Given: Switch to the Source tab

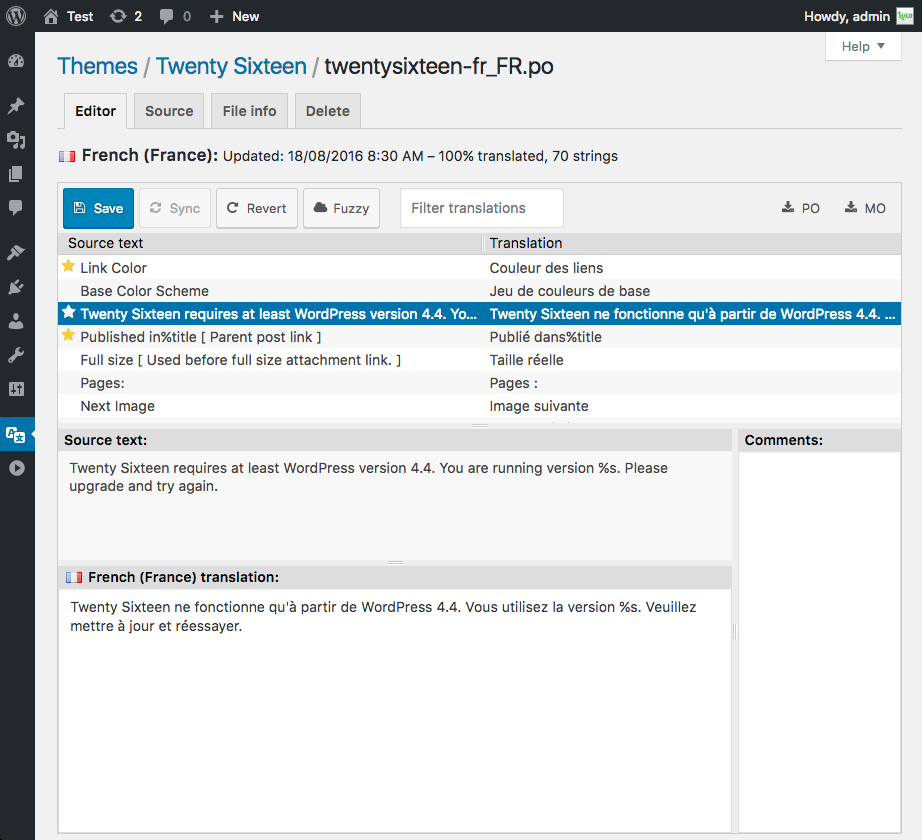Looking at the screenshot, I should (169, 111).
